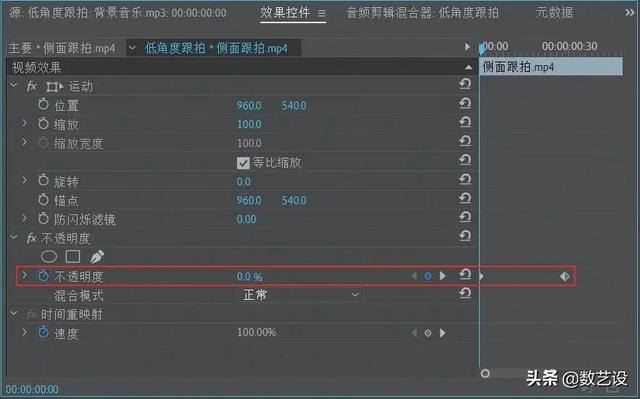This screenshot has height=399, width=640.
Task: Open the 音频剪辑混合器 tab
Action: (422, 13)
